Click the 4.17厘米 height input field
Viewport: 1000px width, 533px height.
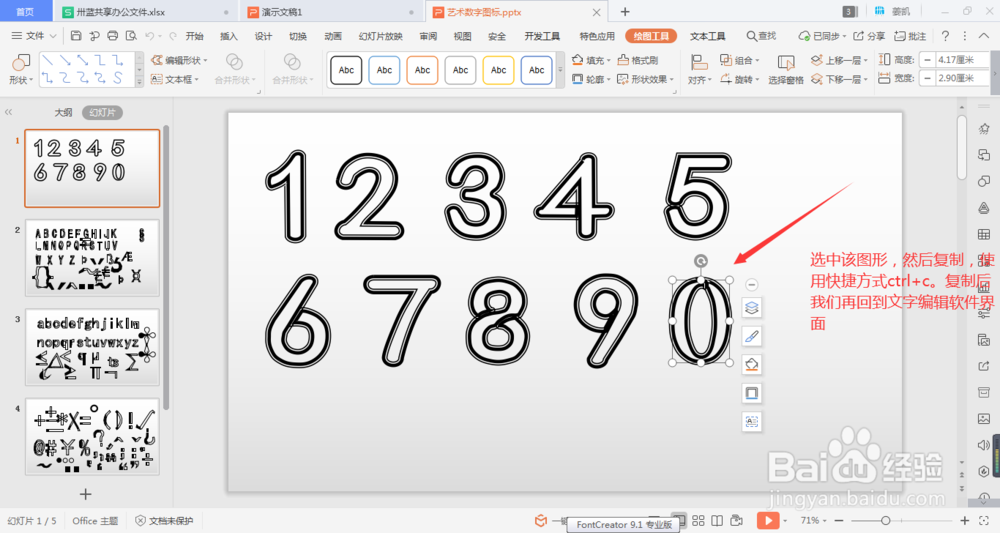point(960,60)
